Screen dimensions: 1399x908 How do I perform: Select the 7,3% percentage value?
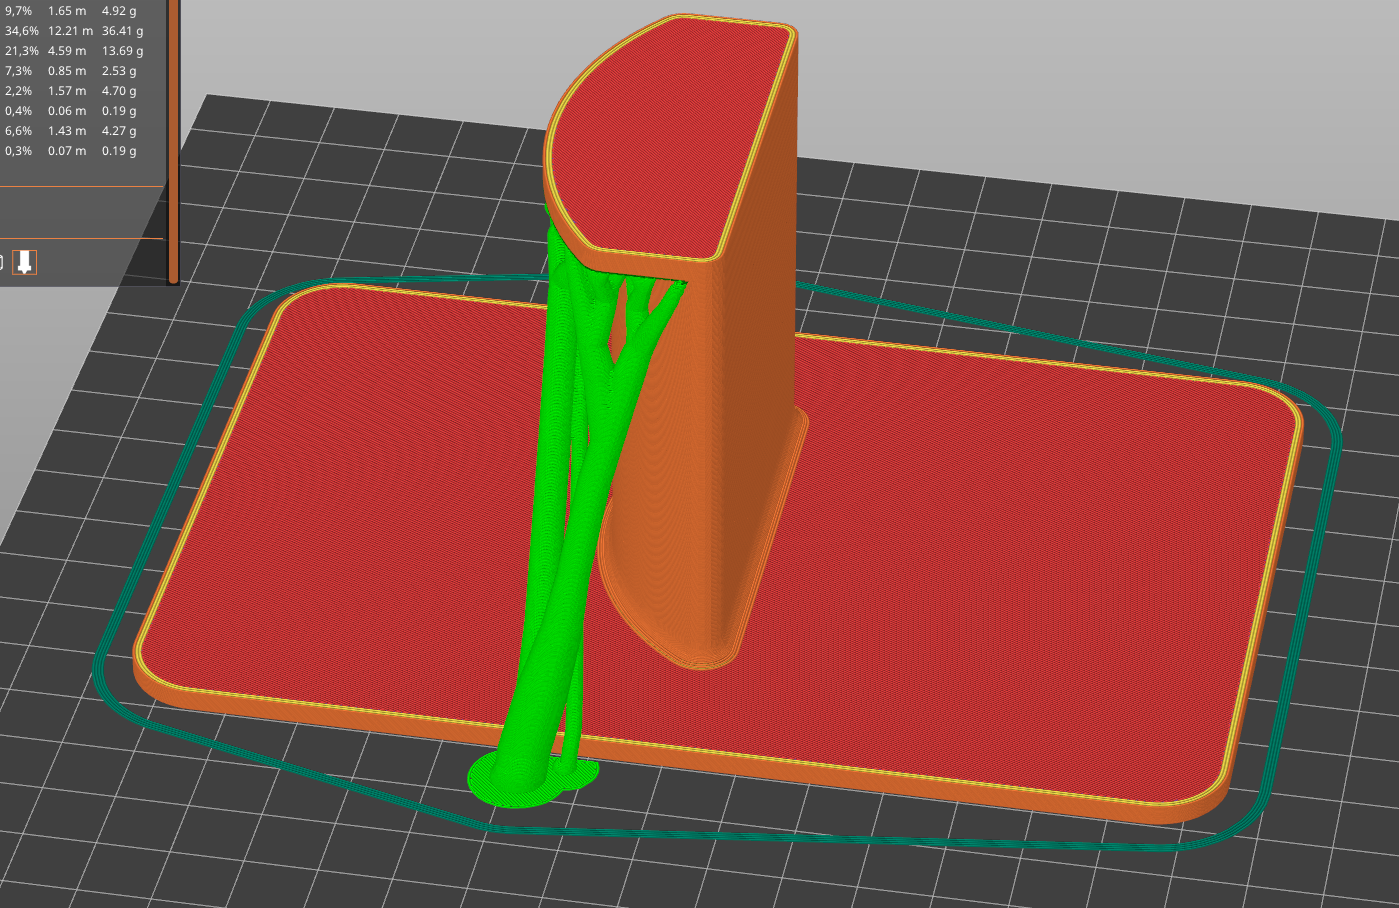(18, 71)
